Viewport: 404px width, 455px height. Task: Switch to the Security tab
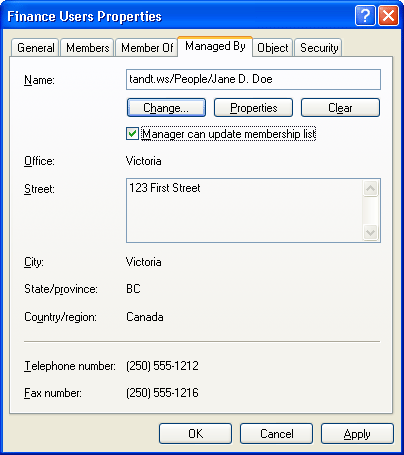point(319,48)
